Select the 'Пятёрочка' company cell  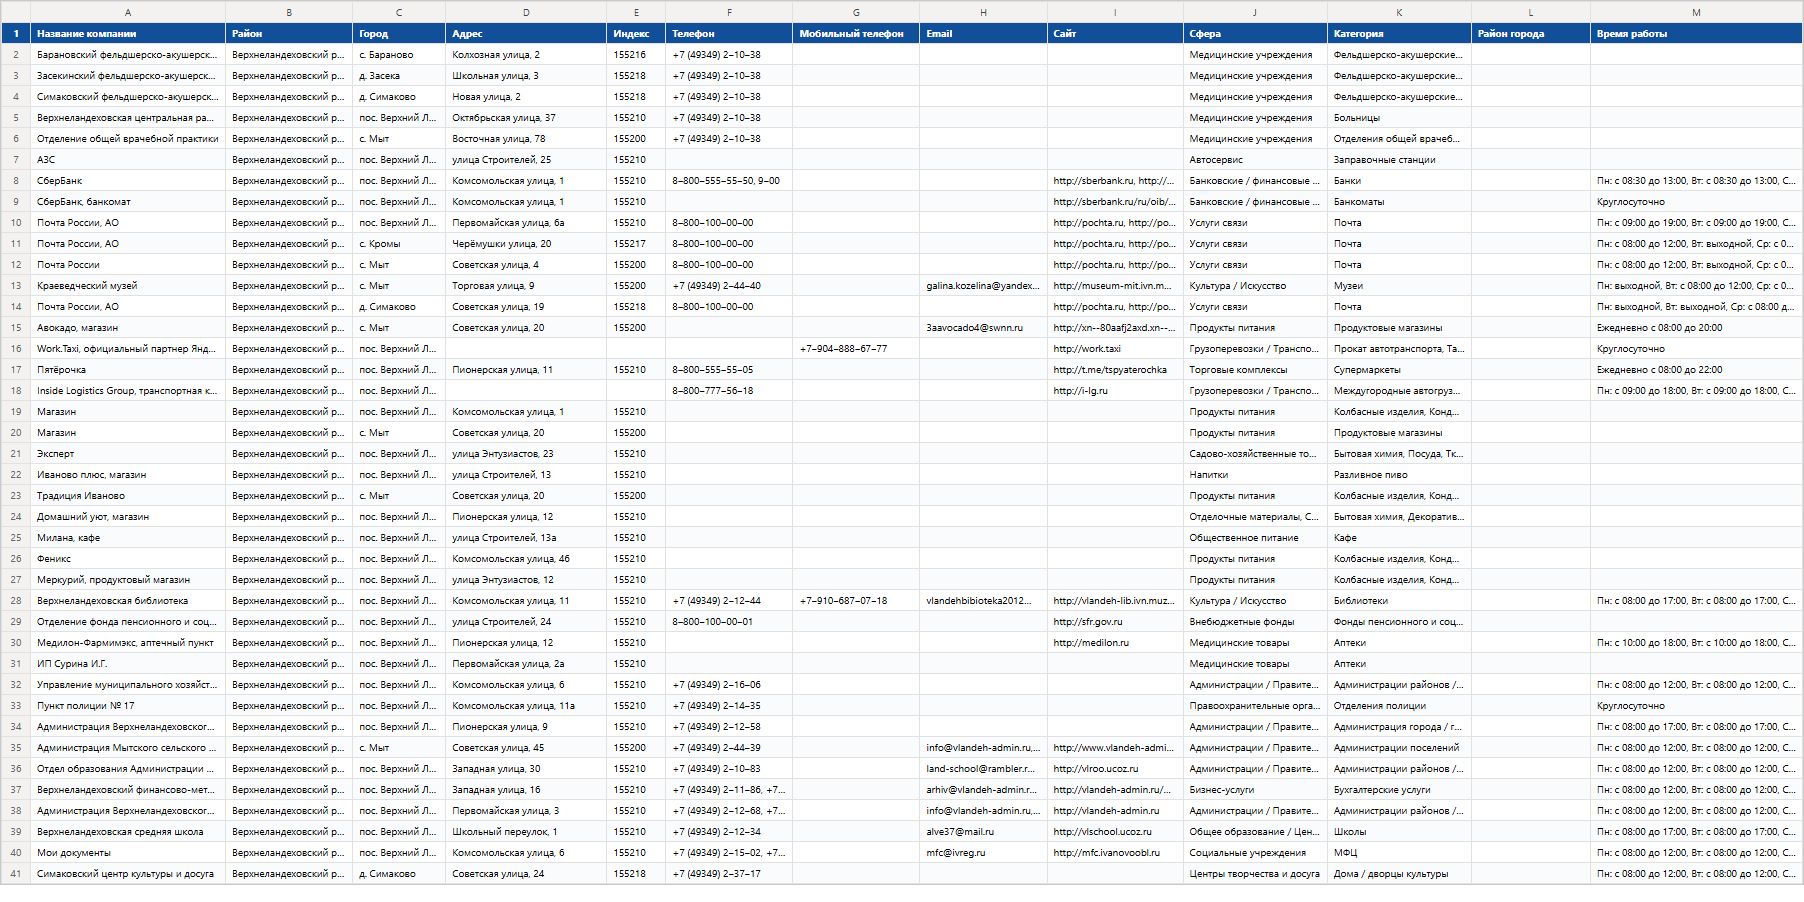(x=128, y=369)
